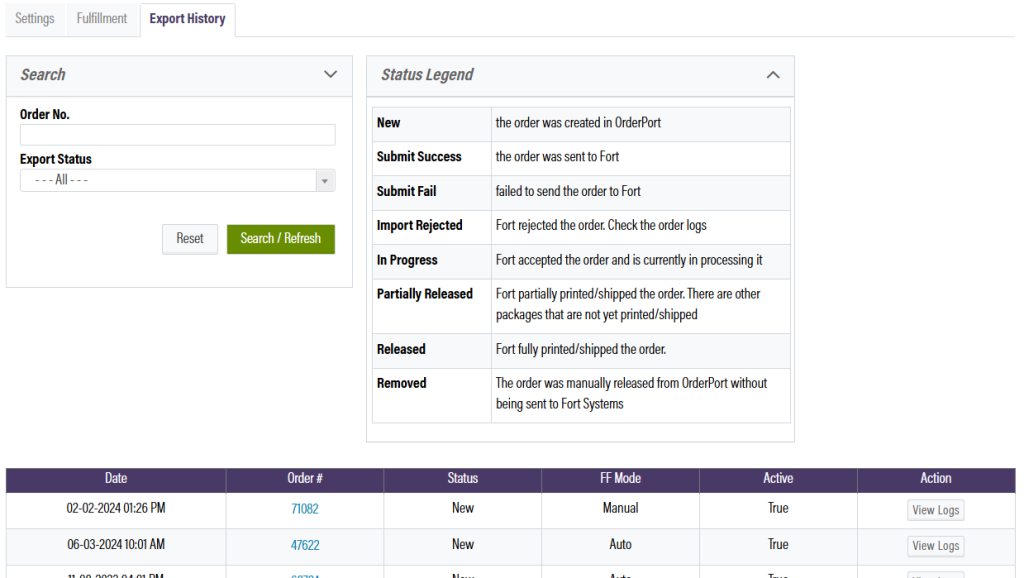View logs for order 47622
The width and height of the screenshot is (1024, 578).
pyautogui.click(x=935, y=546)
